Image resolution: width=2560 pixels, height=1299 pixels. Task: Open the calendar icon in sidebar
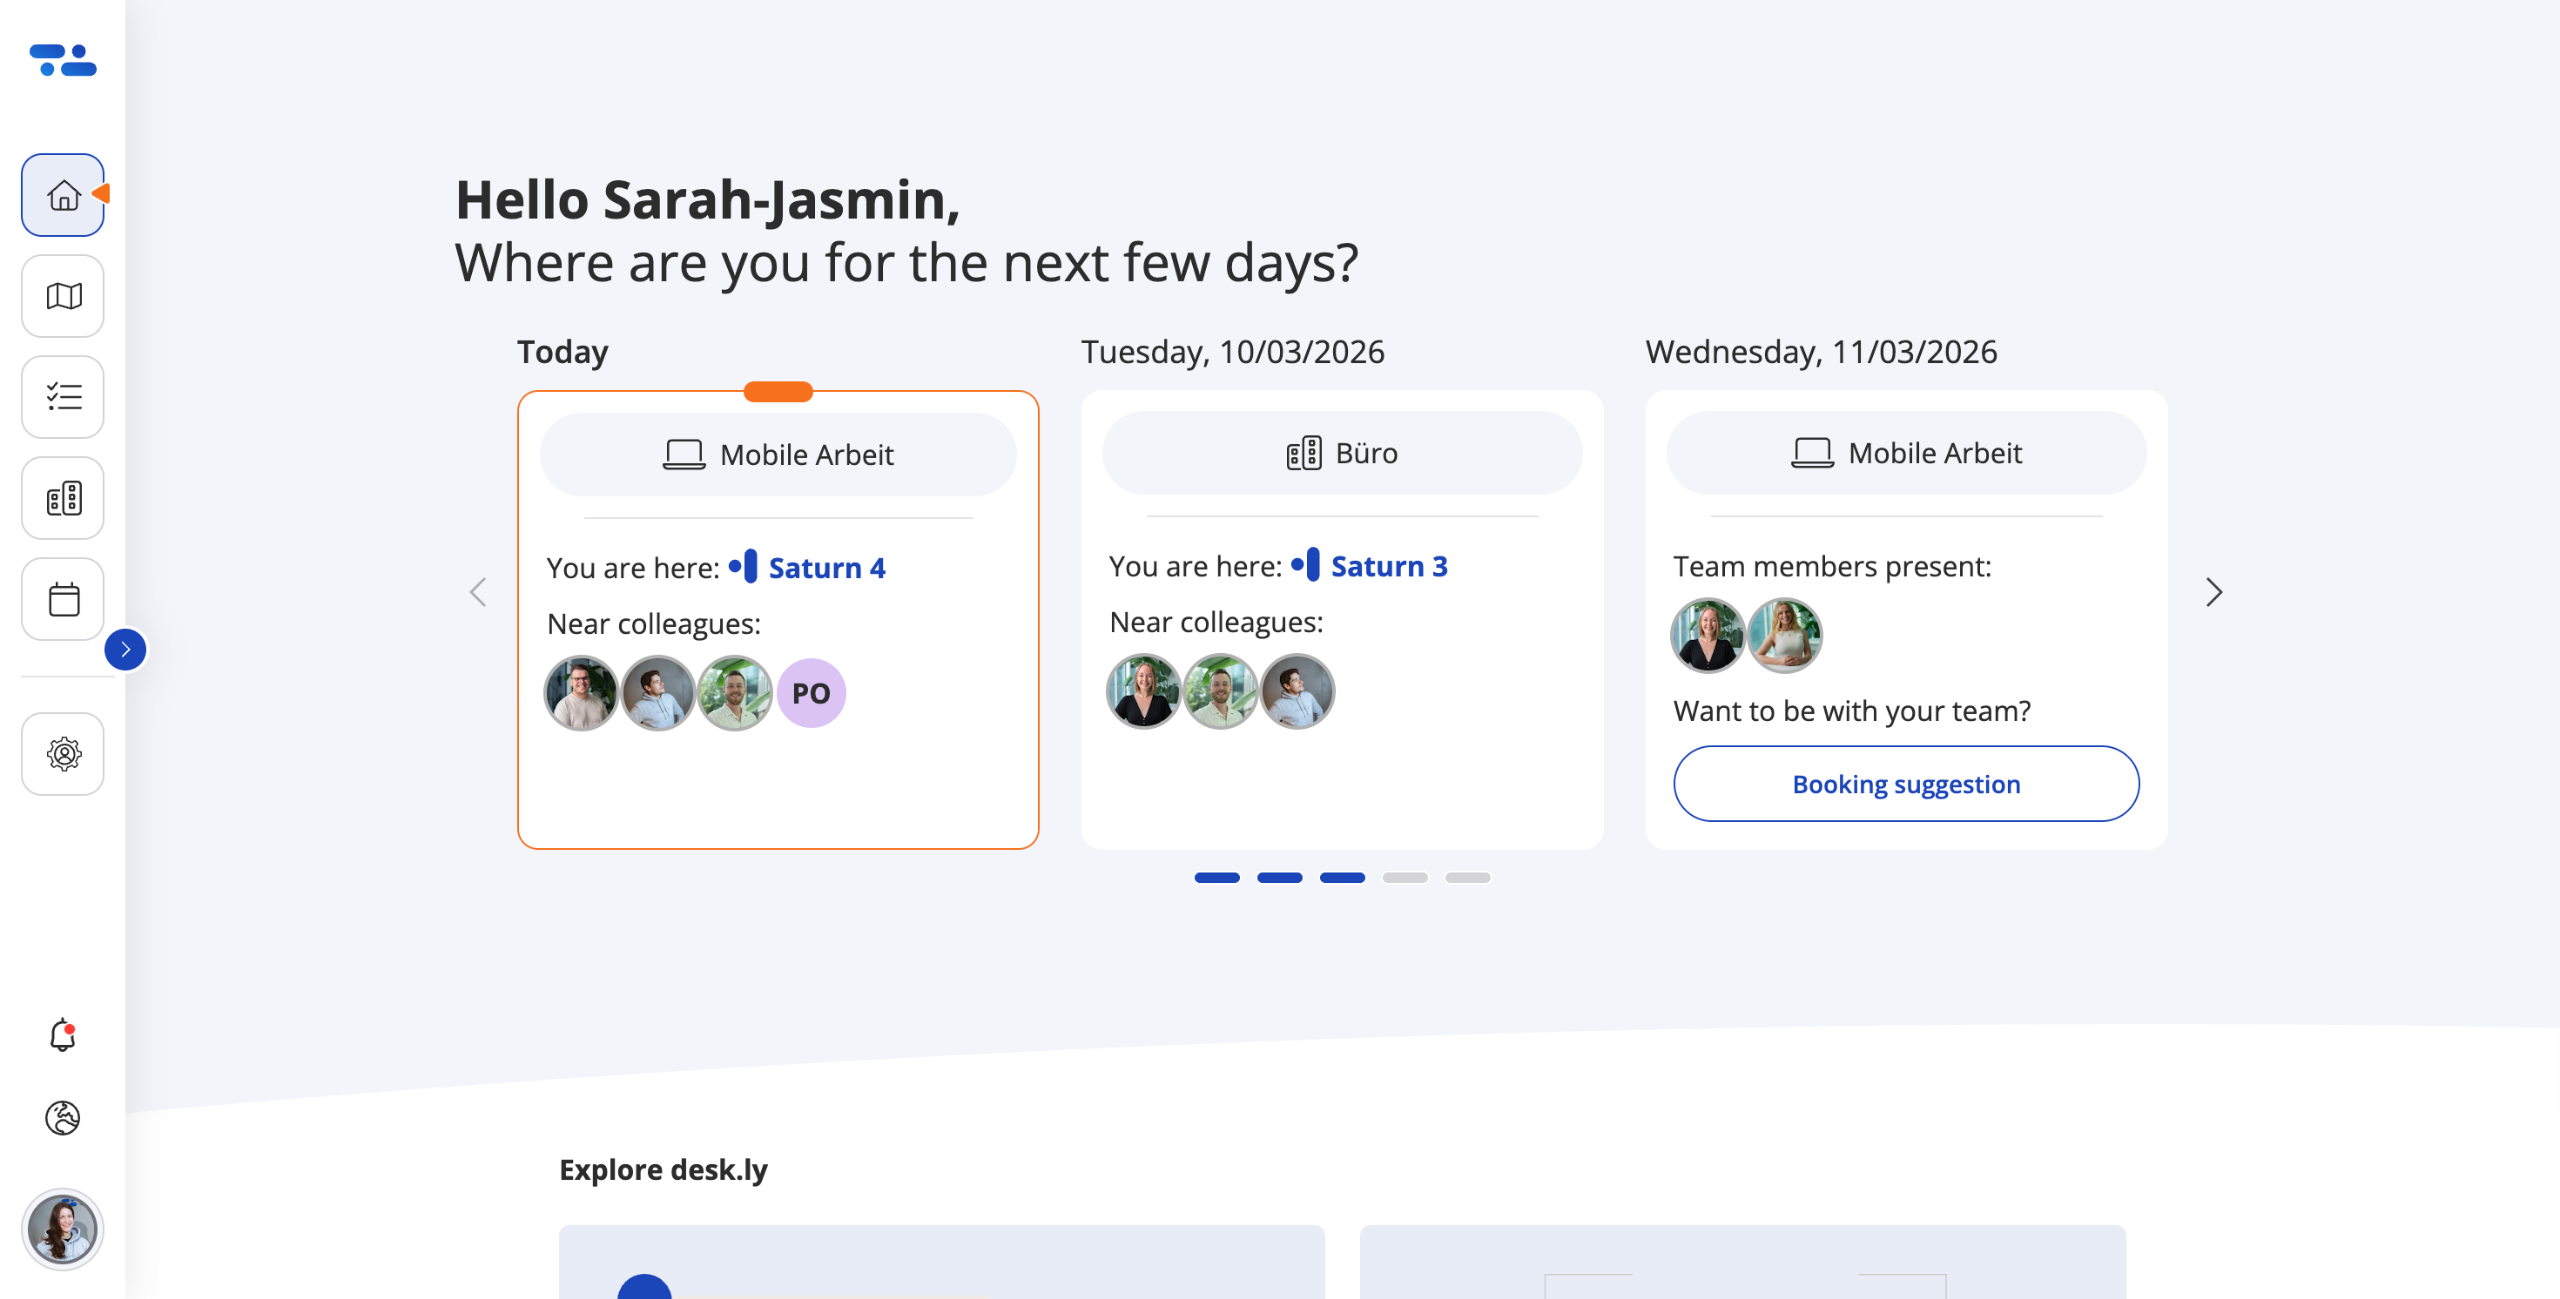tap(63, 599)
